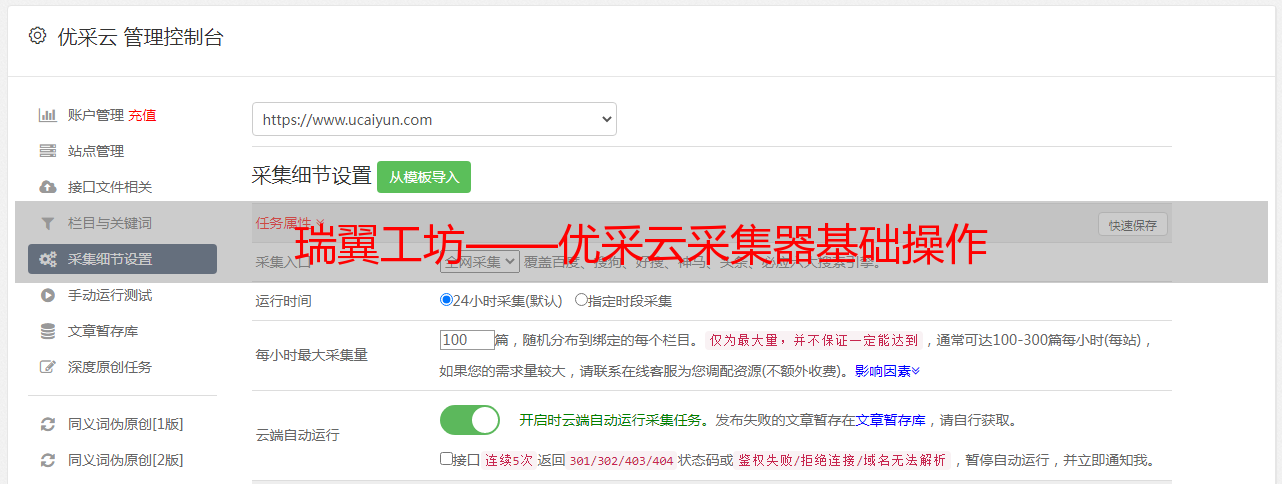The height and width of the screenshot is (484, 1282).
Task: Open 同义词伪原创[2版] in the sidebar
Action: (125, 460)
